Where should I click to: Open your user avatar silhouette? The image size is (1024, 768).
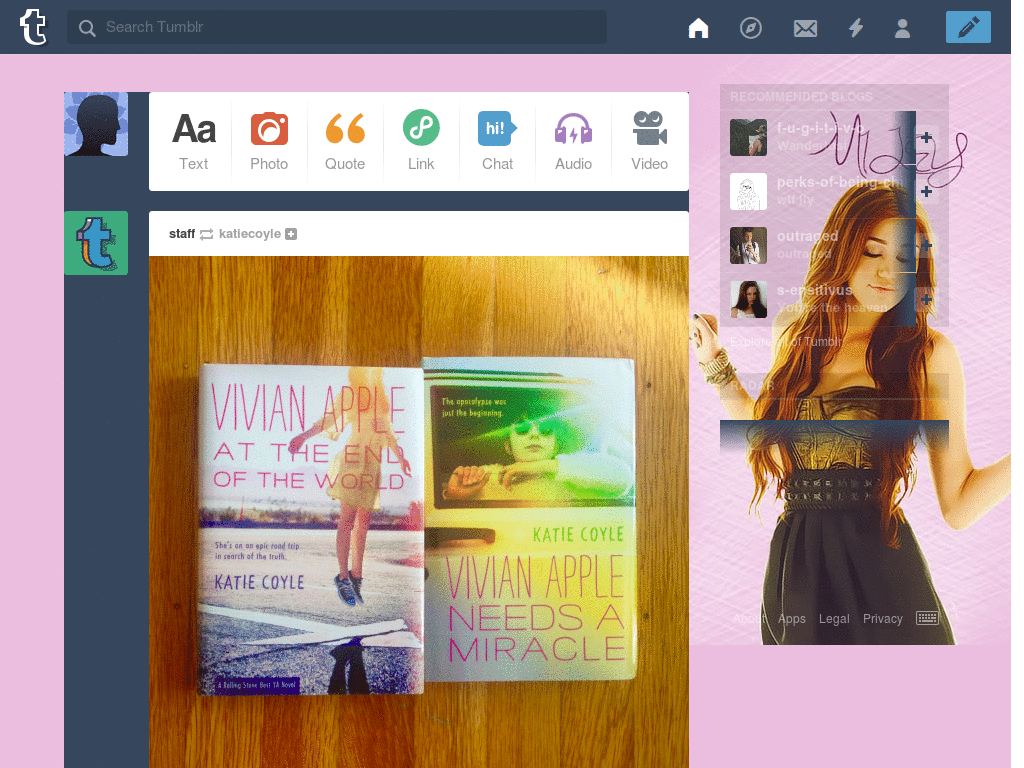pos(96,124)
